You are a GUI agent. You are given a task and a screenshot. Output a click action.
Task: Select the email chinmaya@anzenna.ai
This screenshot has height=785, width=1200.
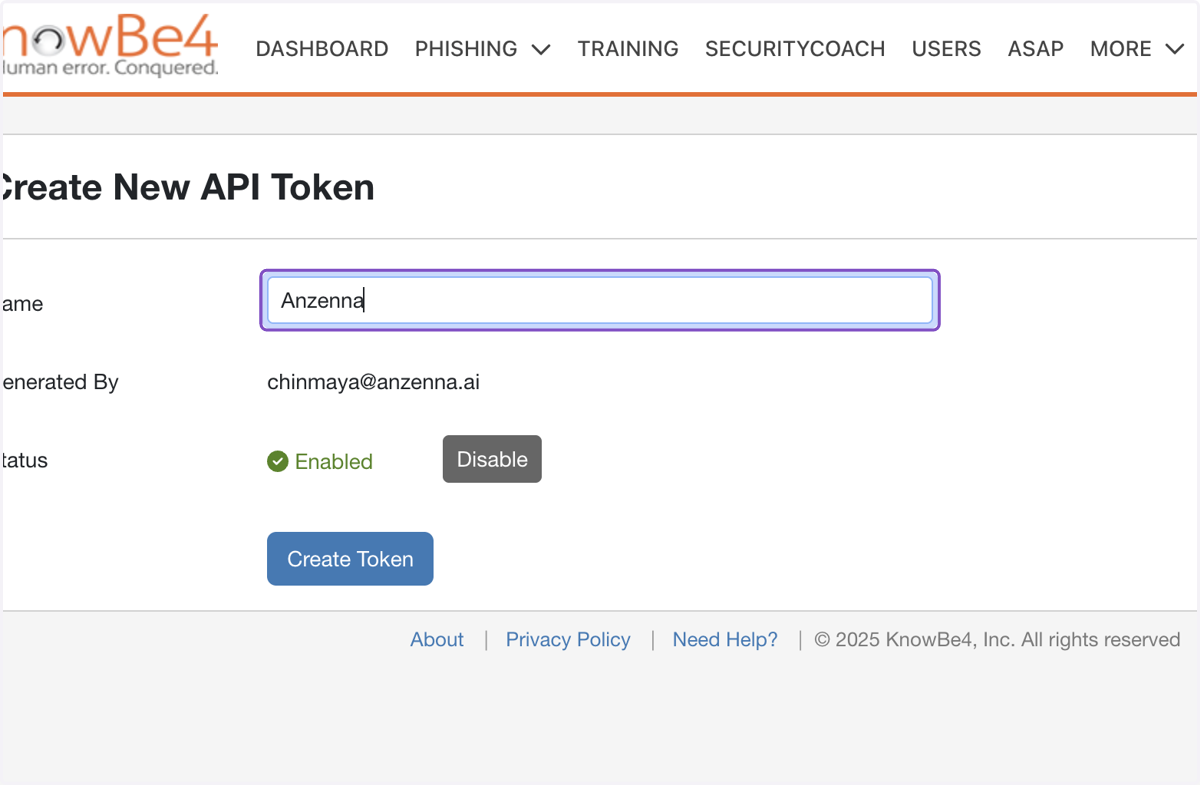373,382
